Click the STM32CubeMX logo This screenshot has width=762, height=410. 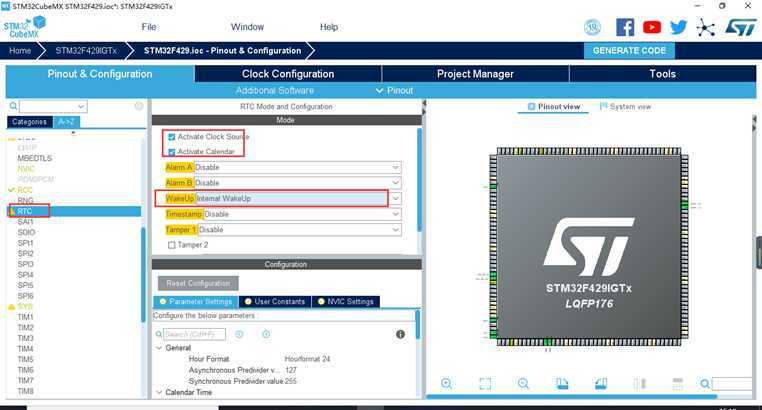tap(25, 27)
